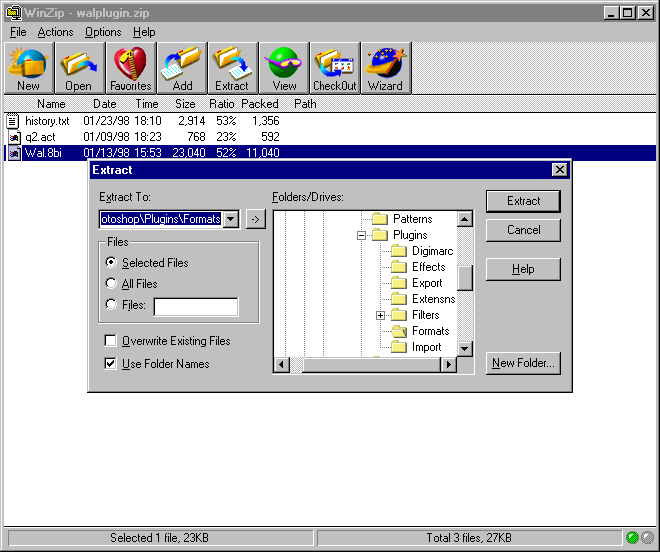Click the Extract toolbar icon
Image resolution: width=660 pixels, height=552 pixels.
point(232,68)
